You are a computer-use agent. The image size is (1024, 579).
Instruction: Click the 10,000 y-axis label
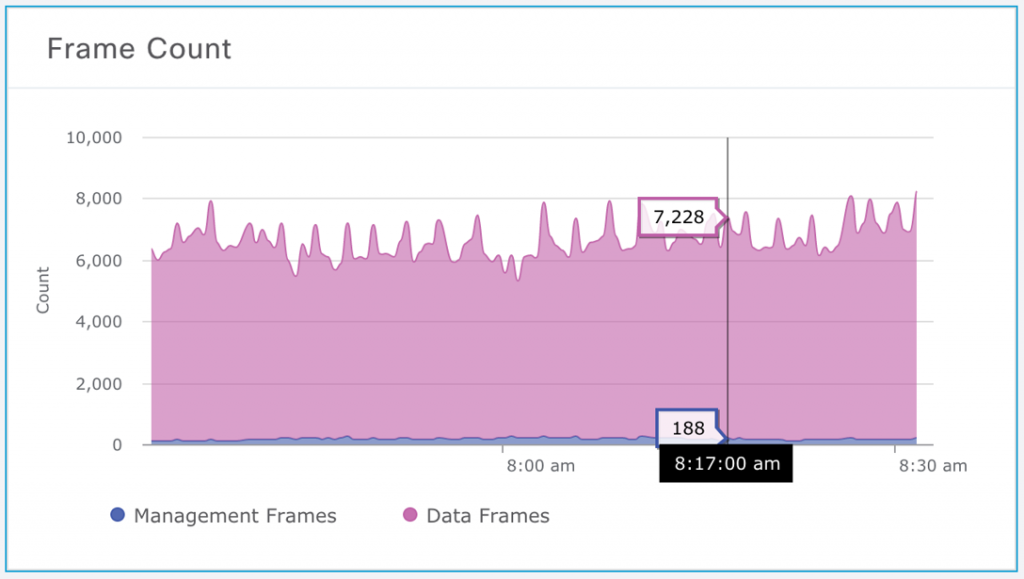pos(95,138)
